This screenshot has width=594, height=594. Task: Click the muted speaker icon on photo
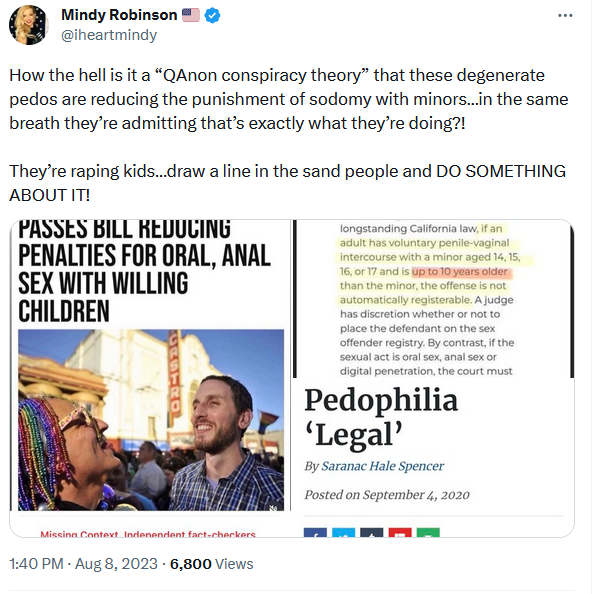point(273,507)
